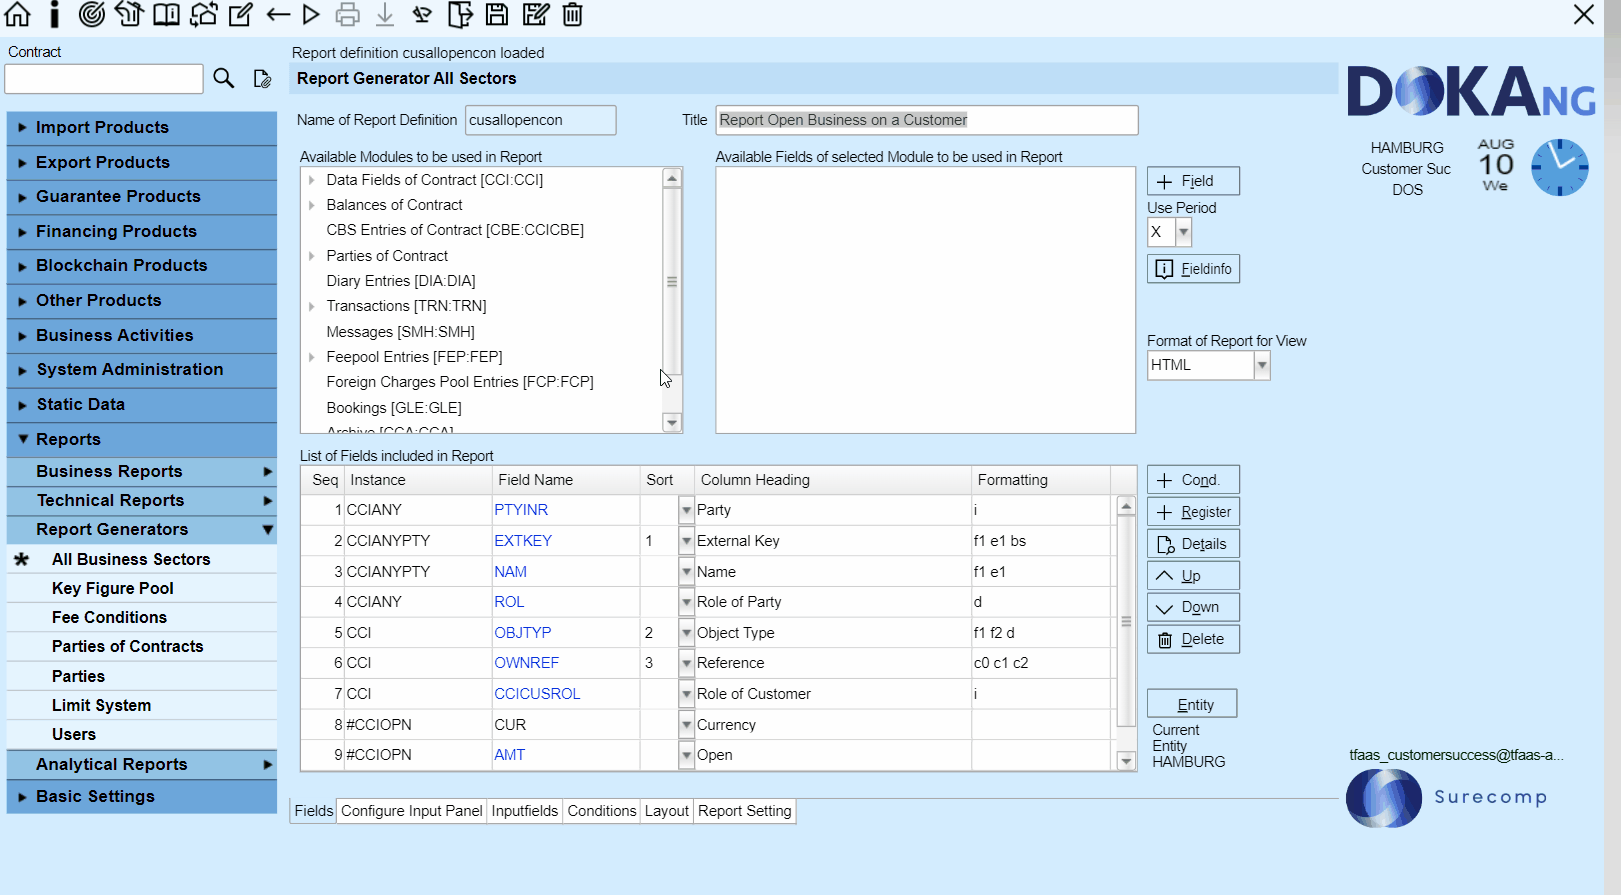Screen dimensions: 1621x895
Task: Expand Export Products menu
Action: (142, 162)
